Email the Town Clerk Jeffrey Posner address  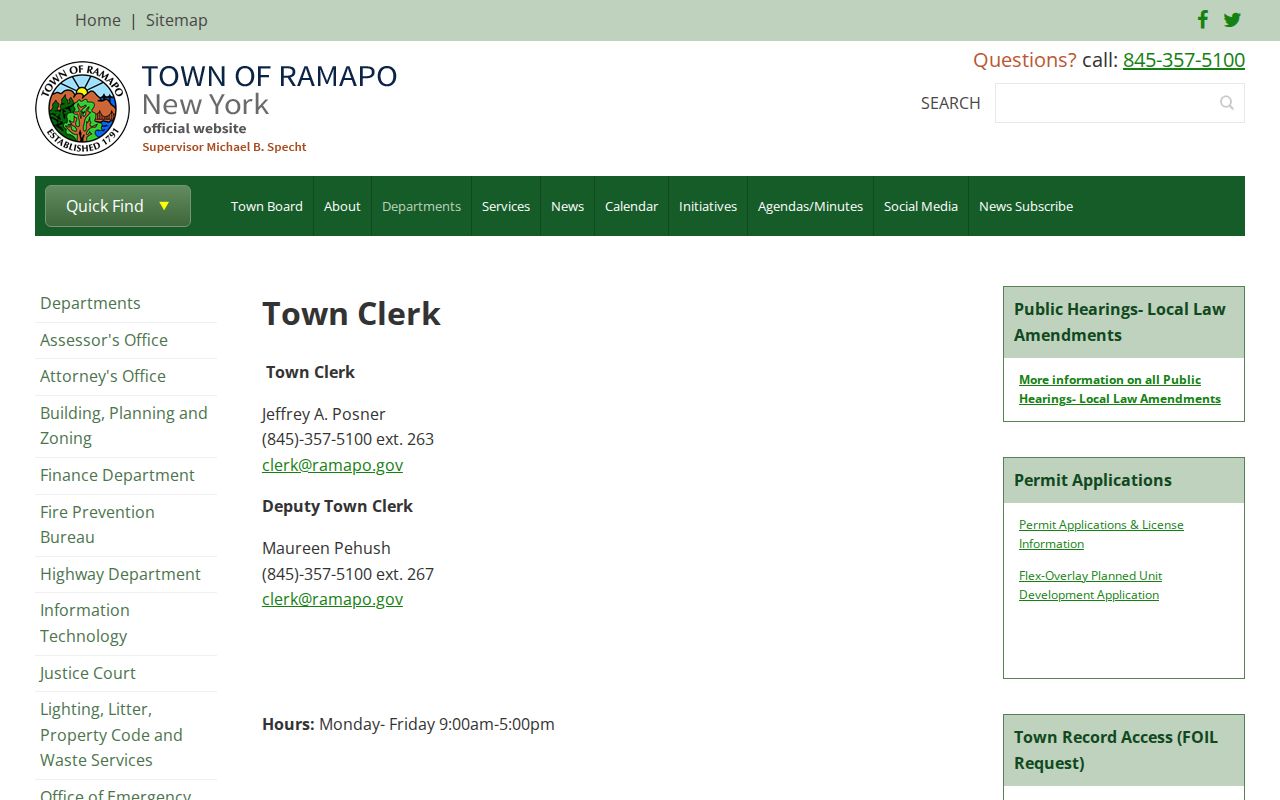(332, 465)
